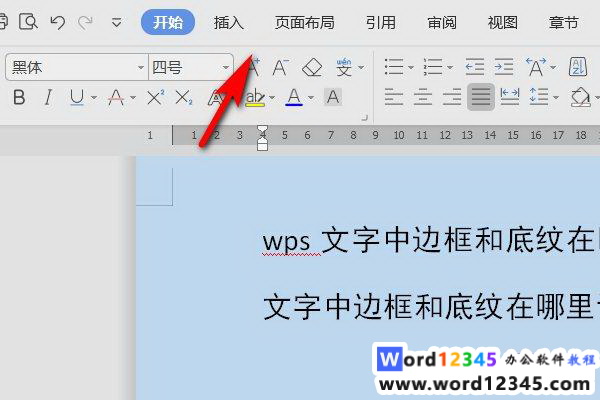
Task: Open the 章节 tab
Action: (563, 23)
